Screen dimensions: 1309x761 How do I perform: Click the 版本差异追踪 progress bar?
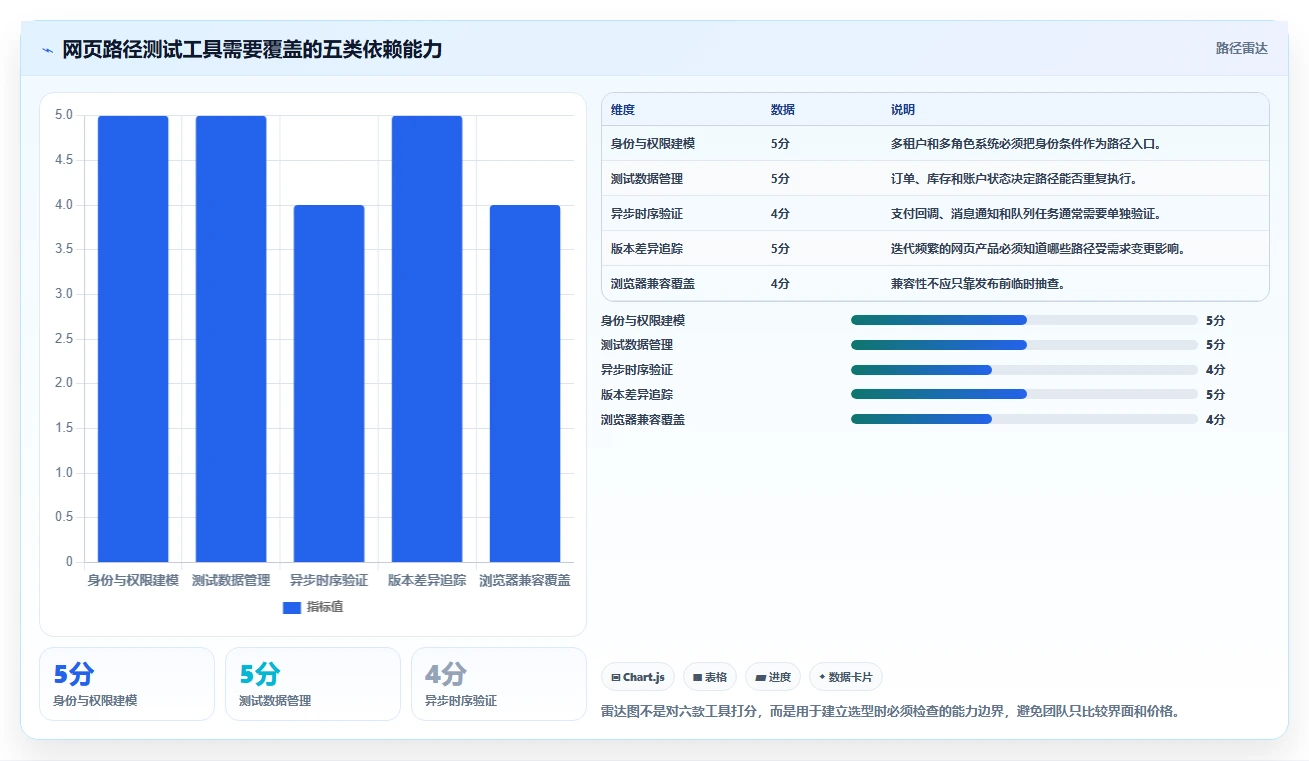click(x=1024, y=394)
